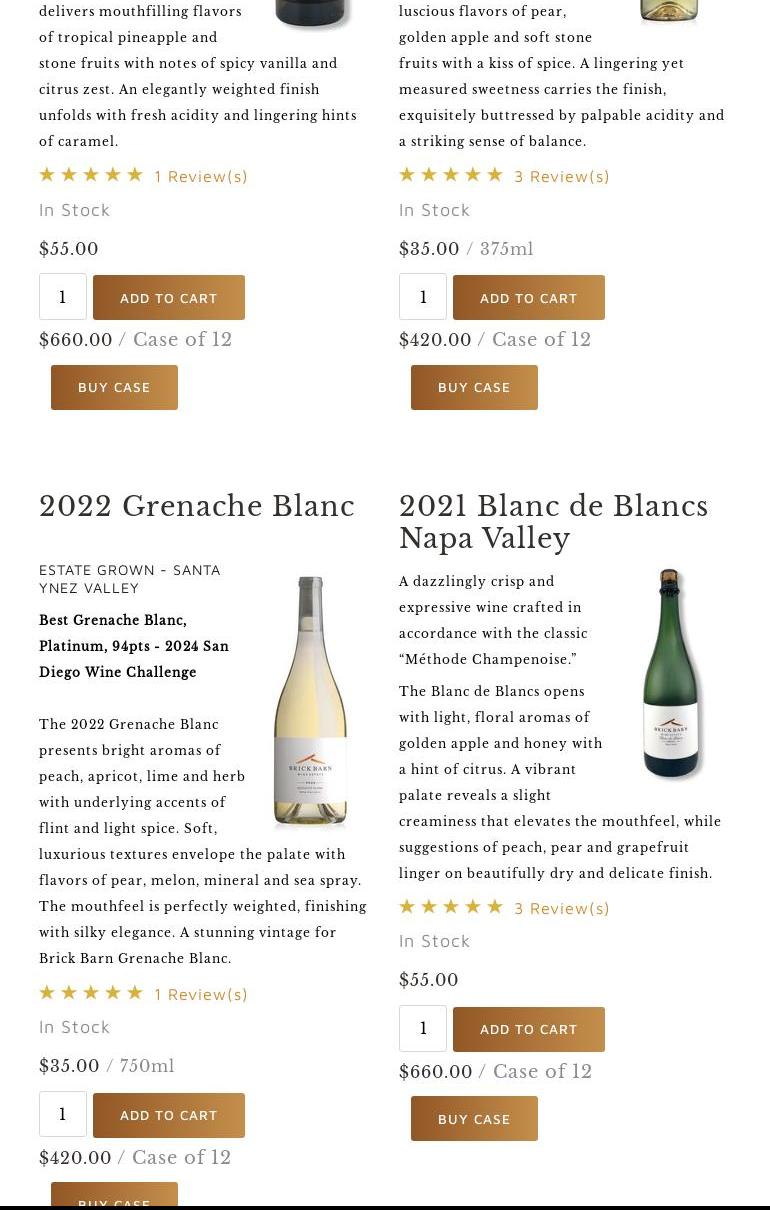The height and width of the screenshot is (1210, 770).
Task: Add the tropical pineapple wine to cart
Action: click(x=169, y=298)
